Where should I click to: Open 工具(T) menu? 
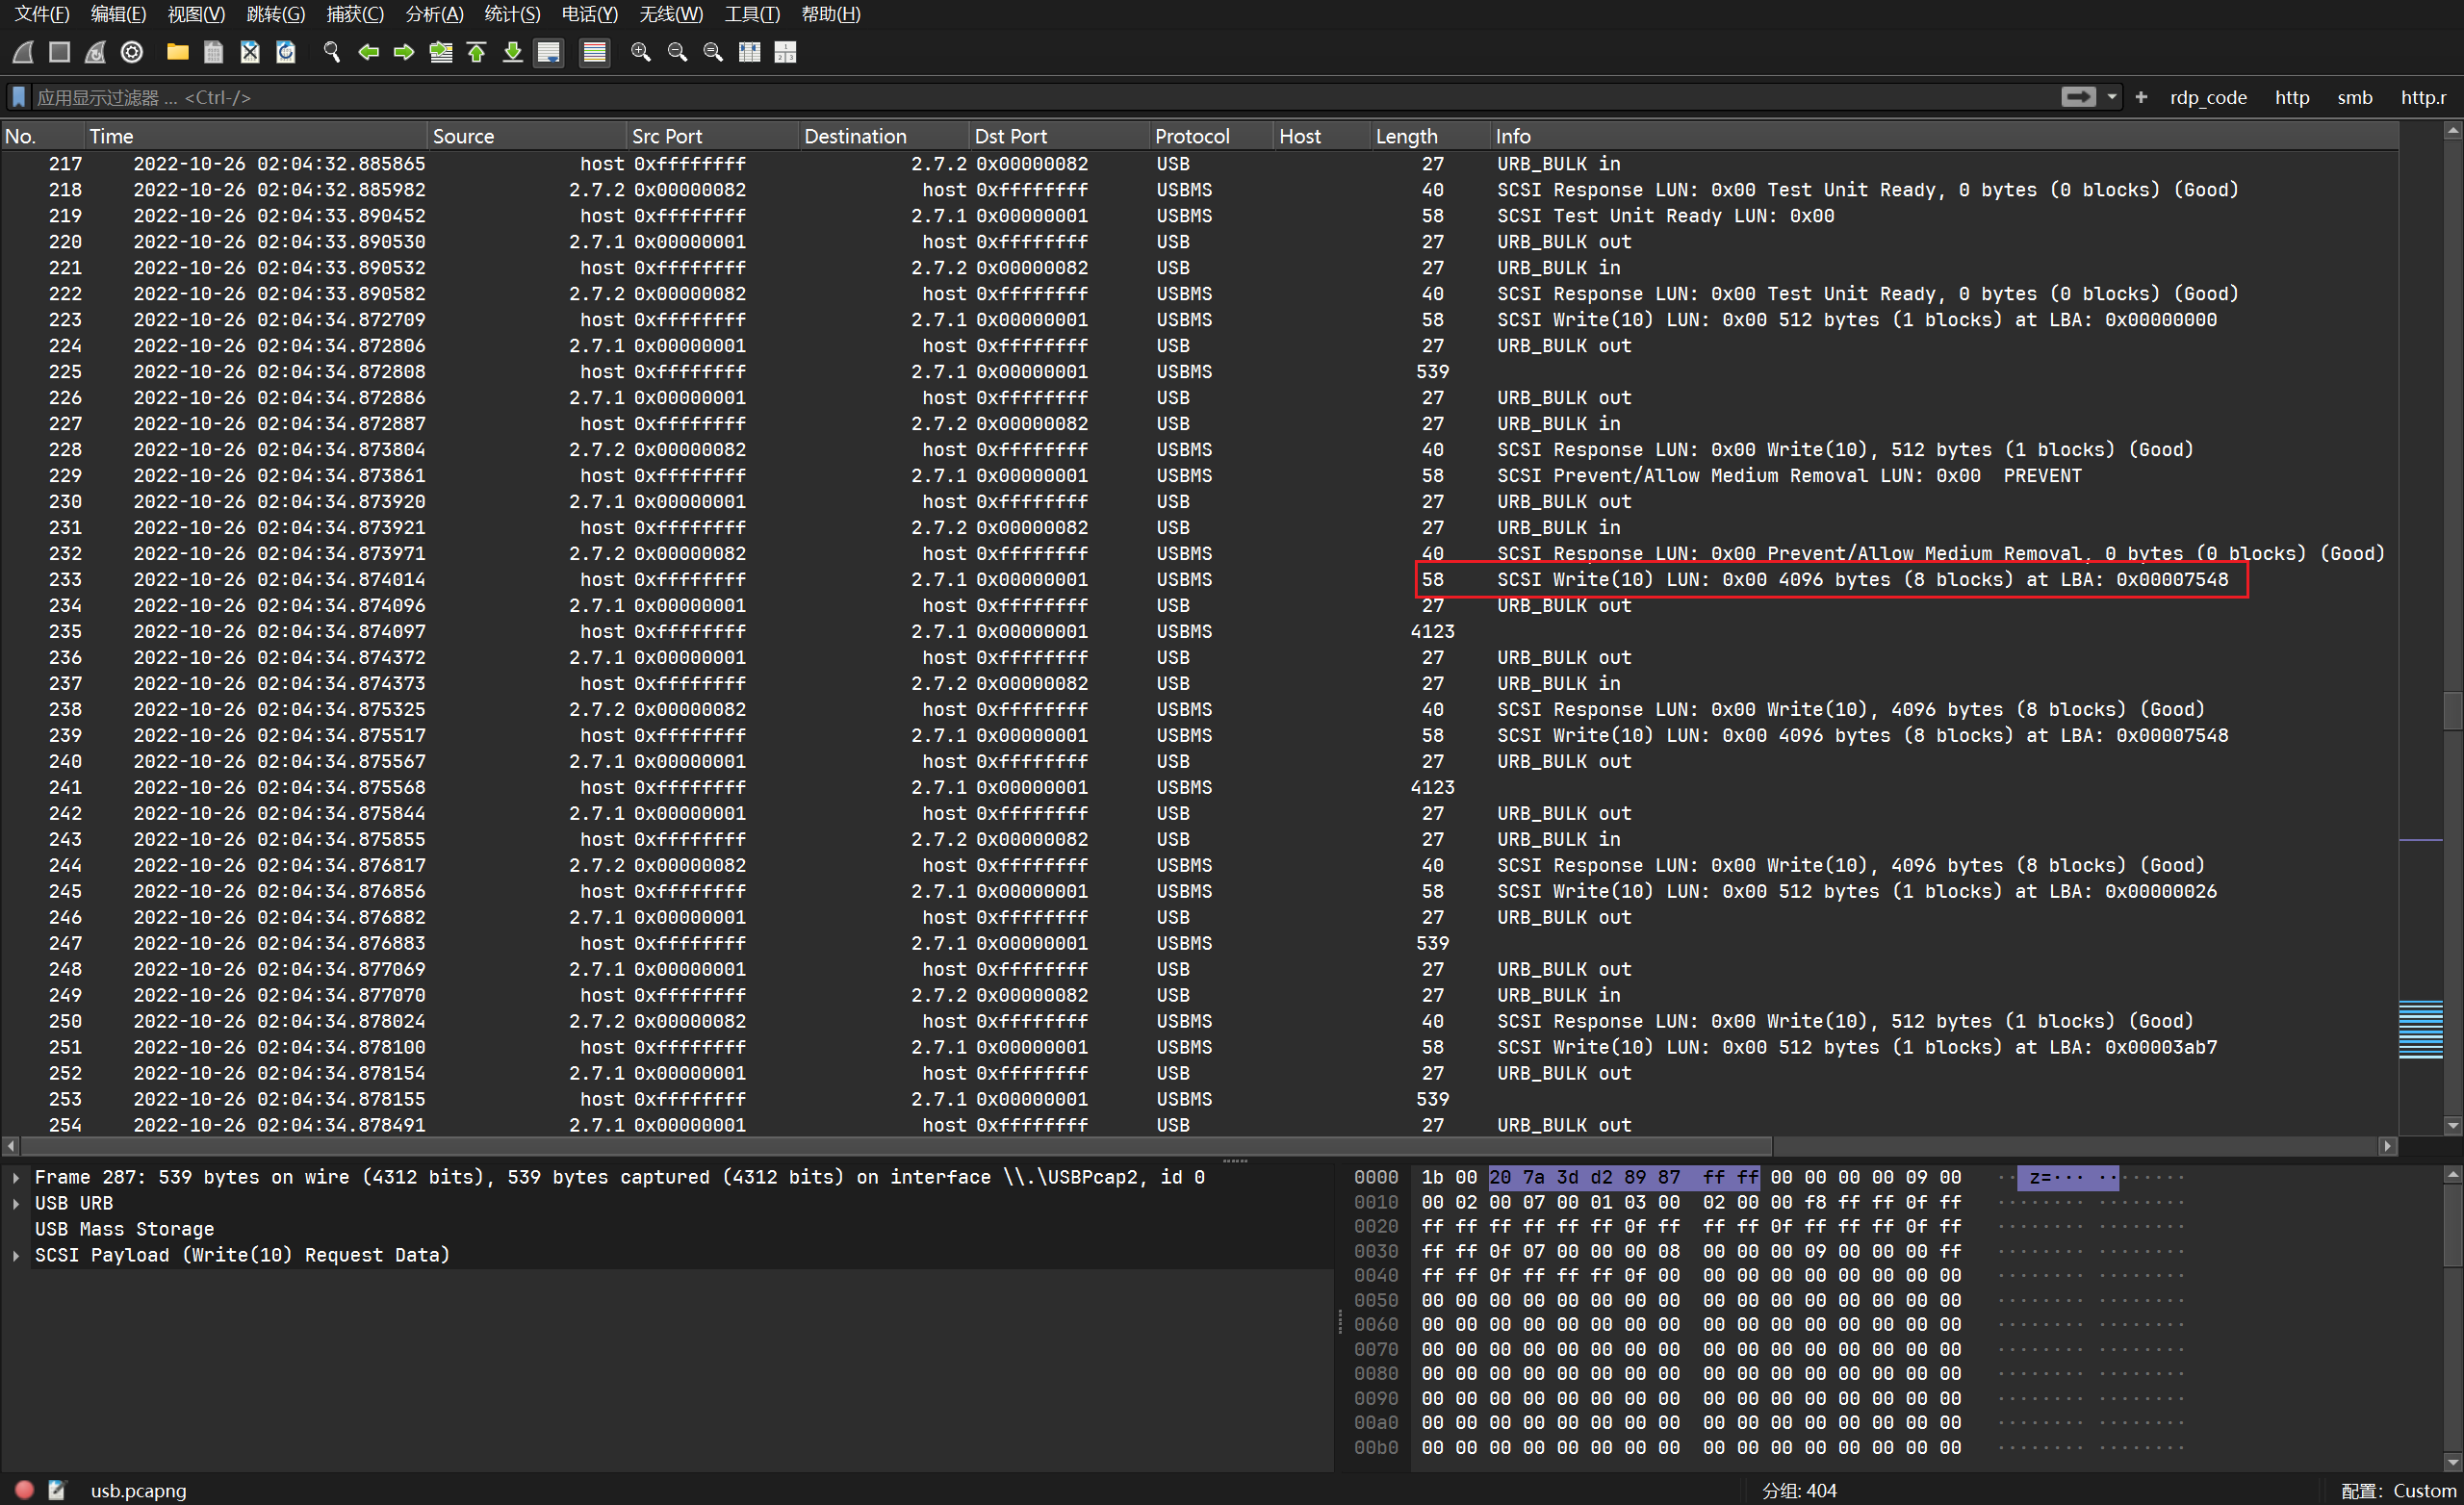click(x=752, y=14)
